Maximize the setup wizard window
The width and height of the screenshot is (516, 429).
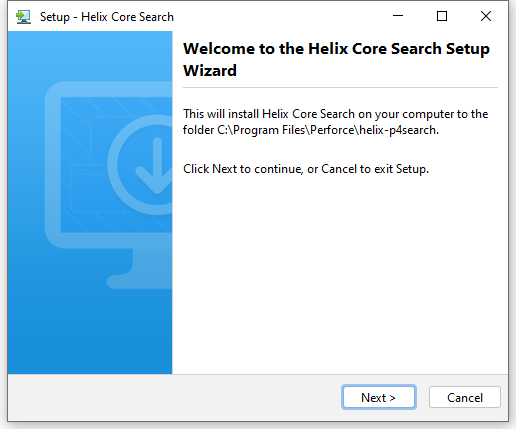pos(442,16)
